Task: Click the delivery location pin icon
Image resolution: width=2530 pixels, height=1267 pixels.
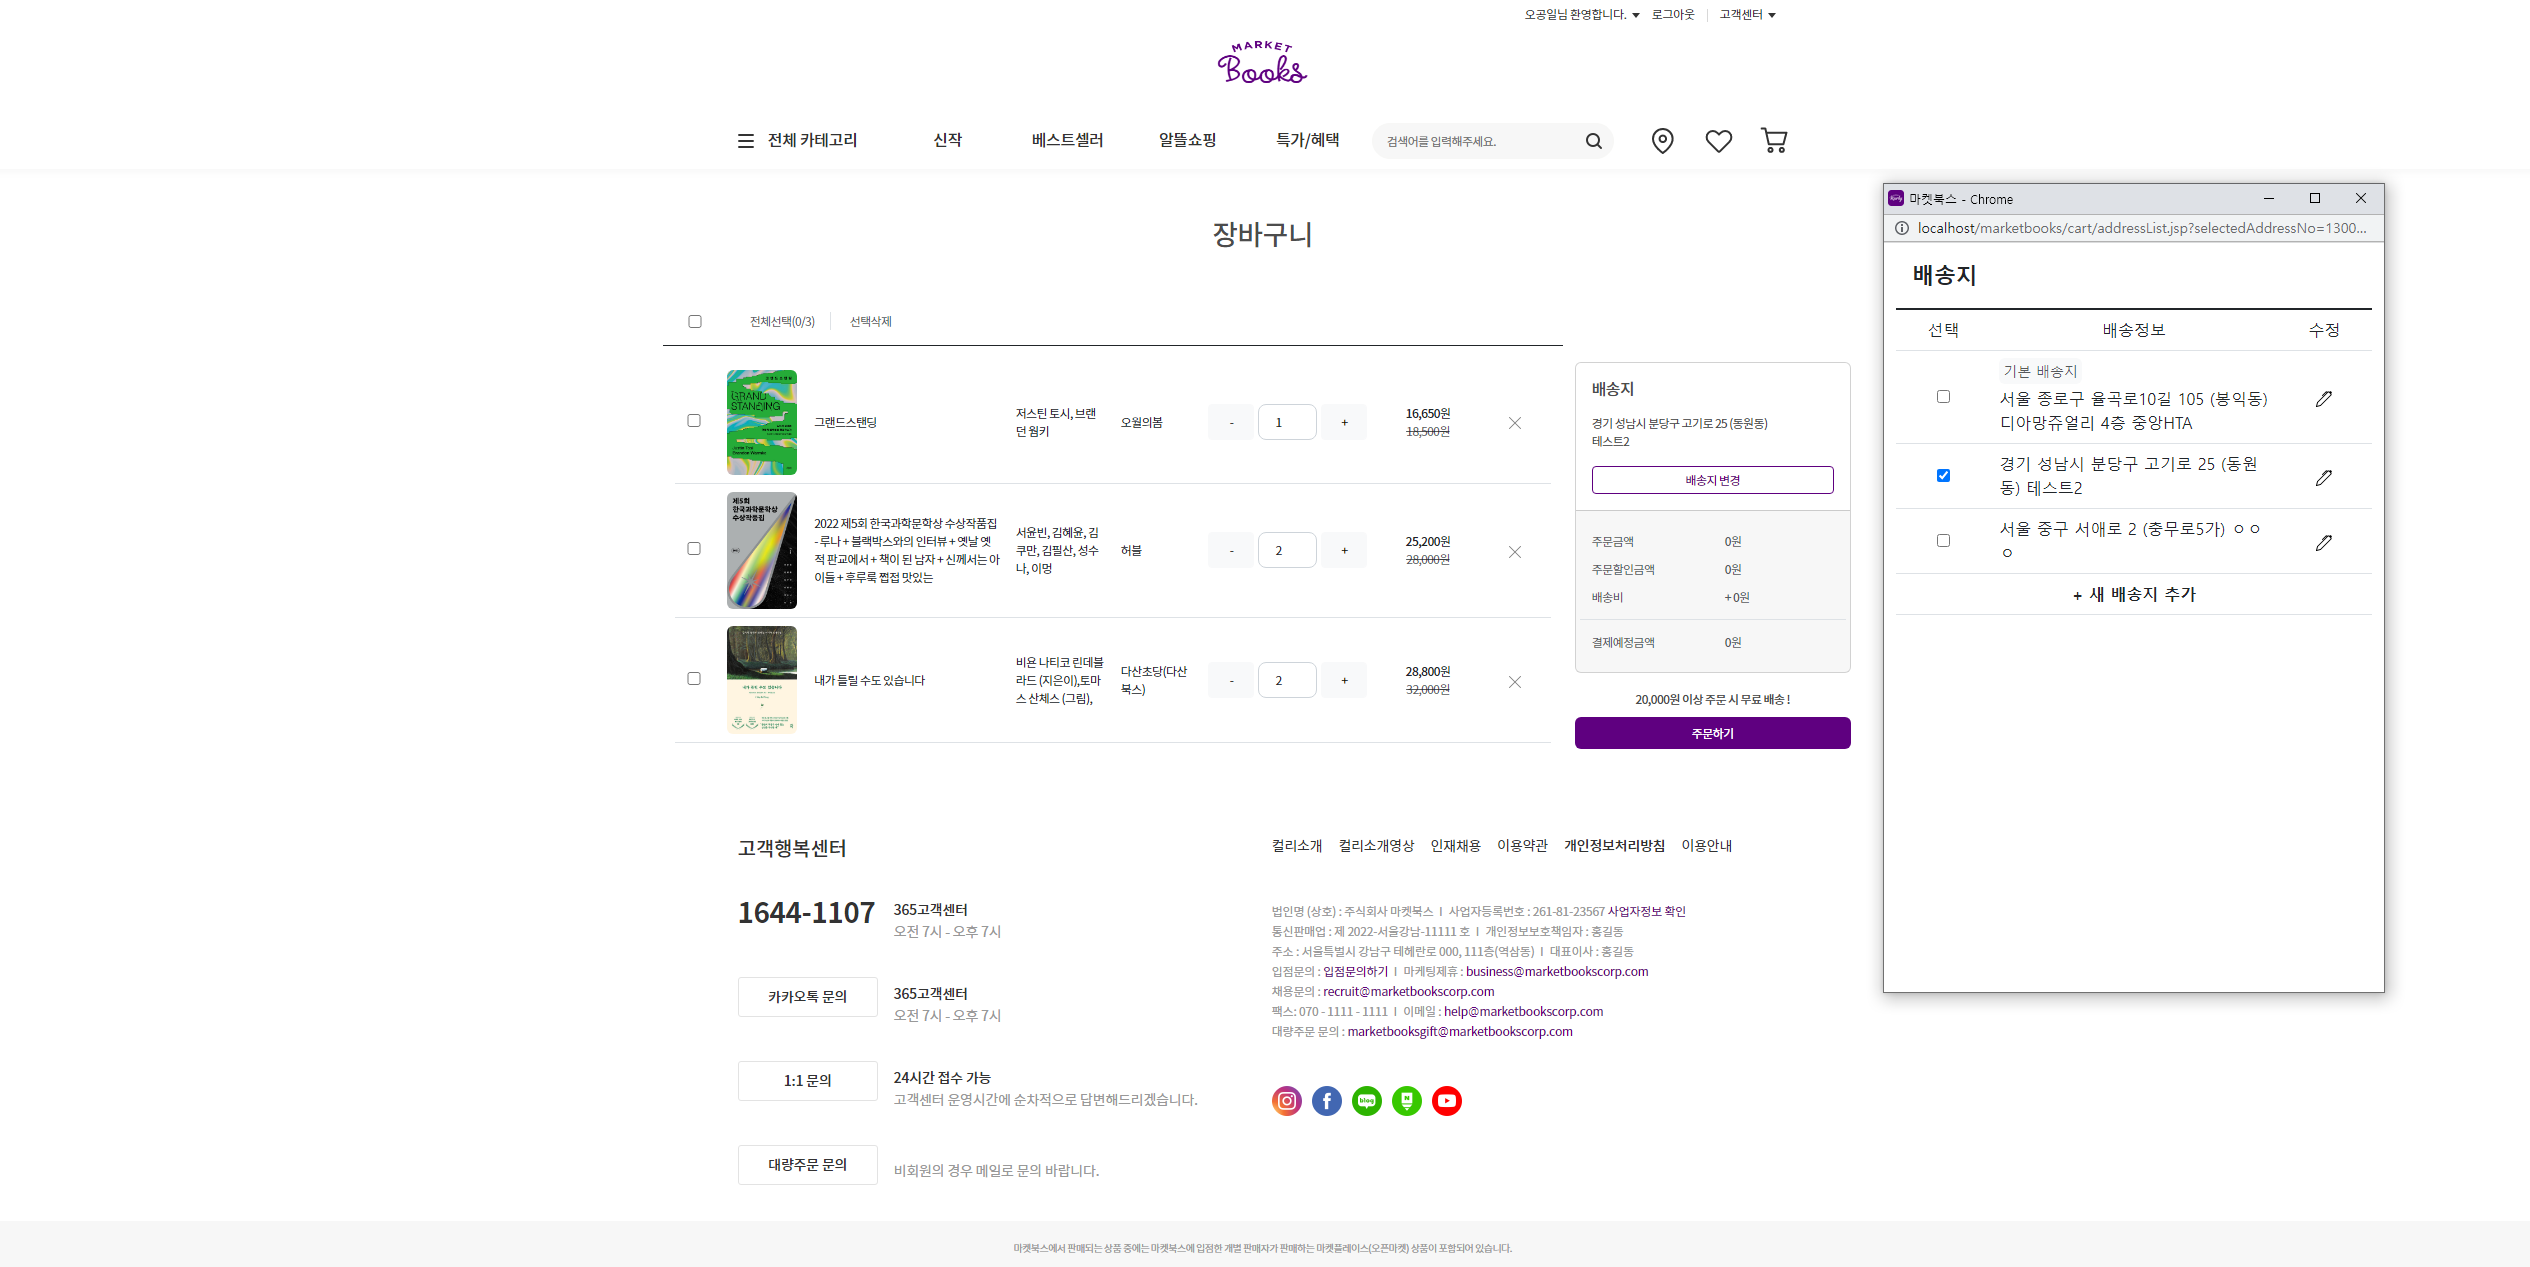Action: click(1662, 141)
